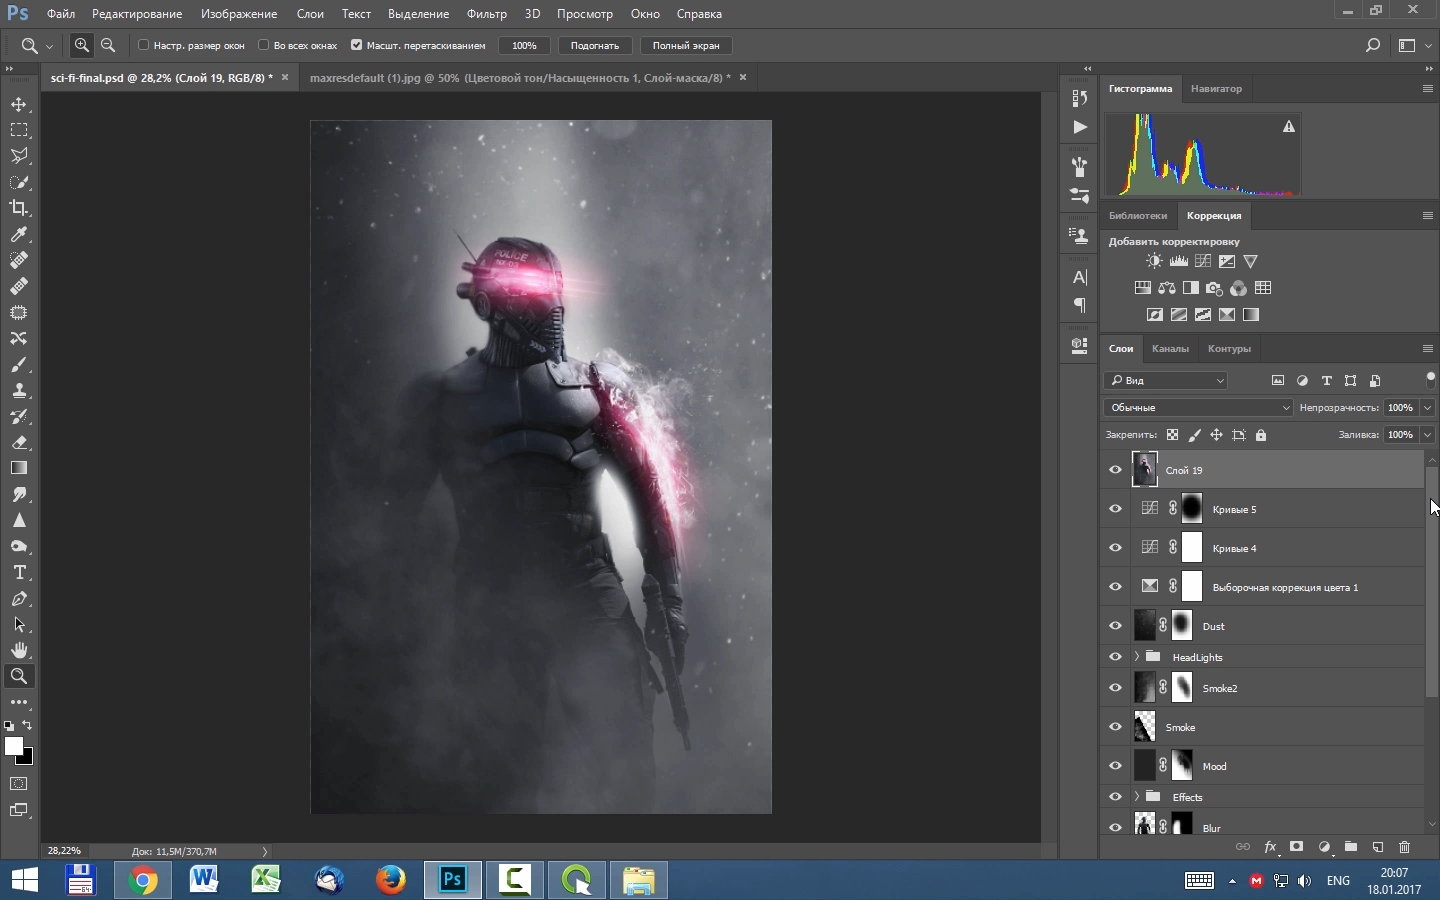This screenshot has width=1440, height=900.
Task: Add a Photo Filter adjustment
Action: 1215,288
